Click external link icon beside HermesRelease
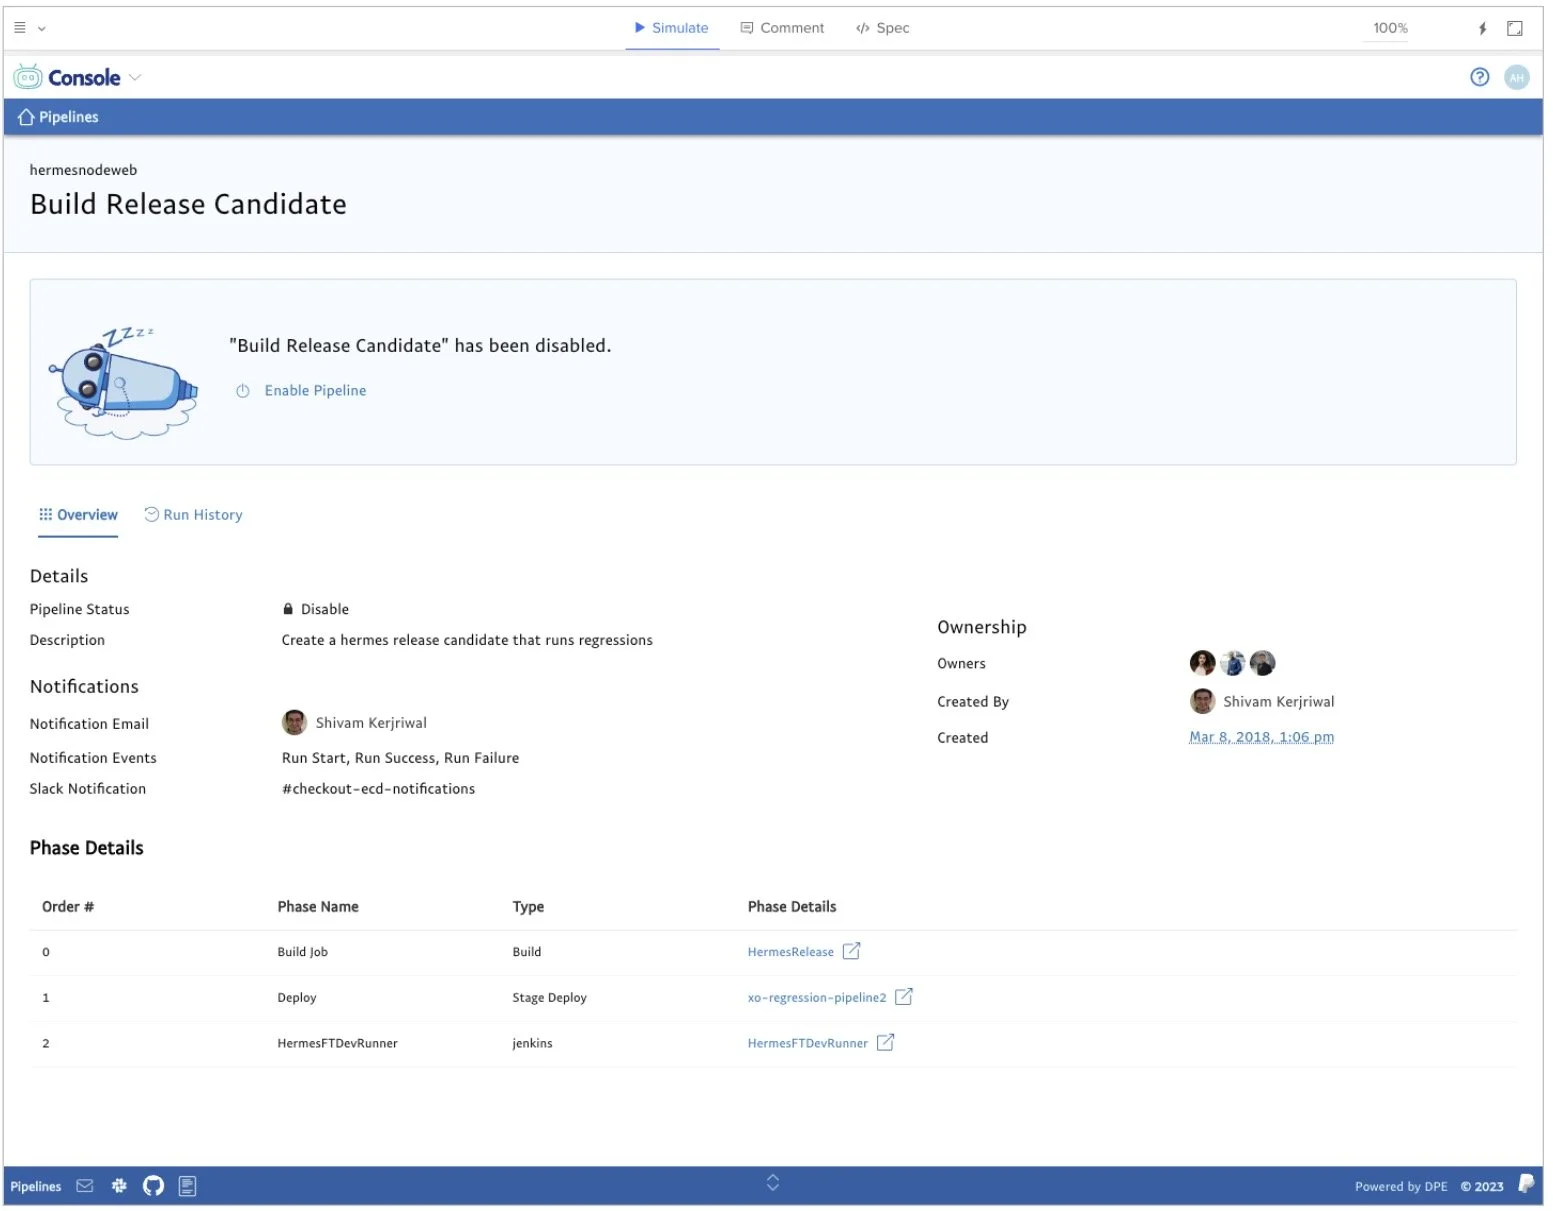Image resolution: width=1553 pixels, height=1211 pixels. tap(851, 951)
